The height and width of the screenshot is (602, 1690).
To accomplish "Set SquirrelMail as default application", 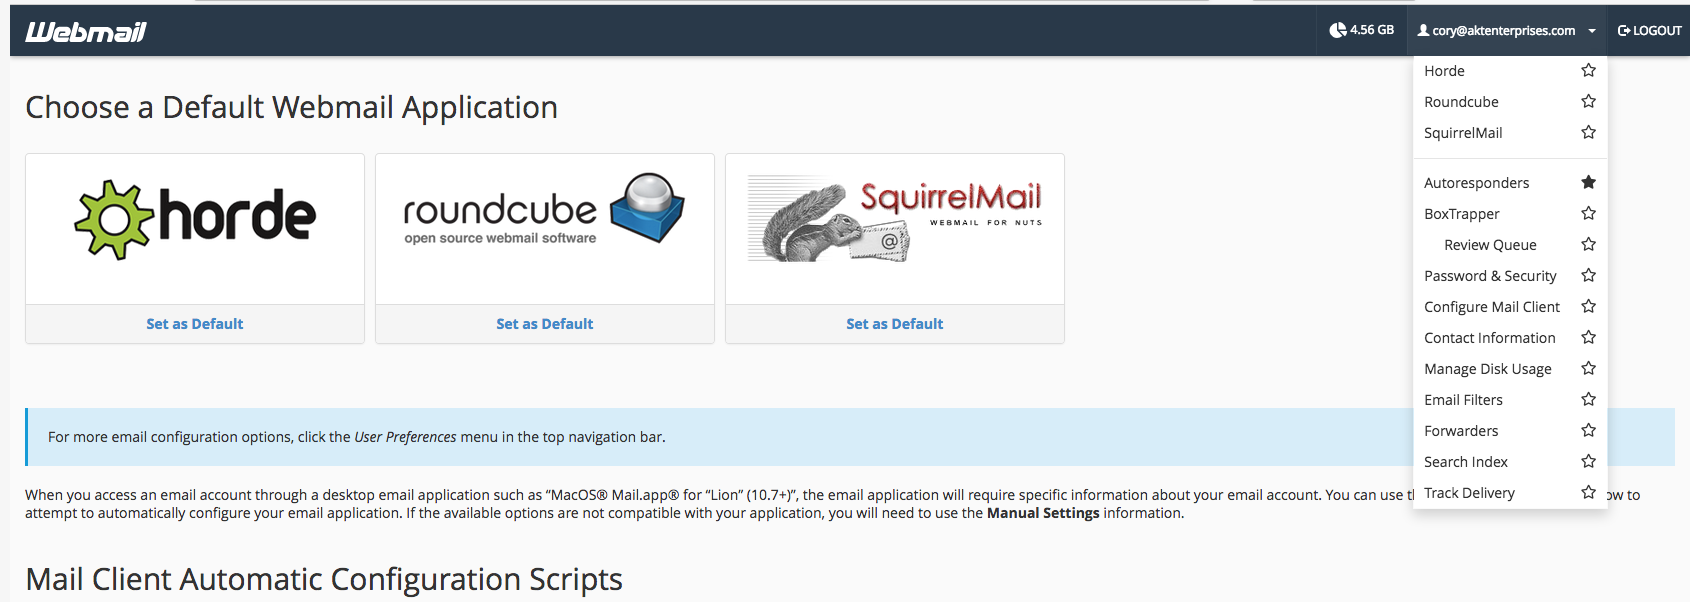I will click(x=894, y=324).
